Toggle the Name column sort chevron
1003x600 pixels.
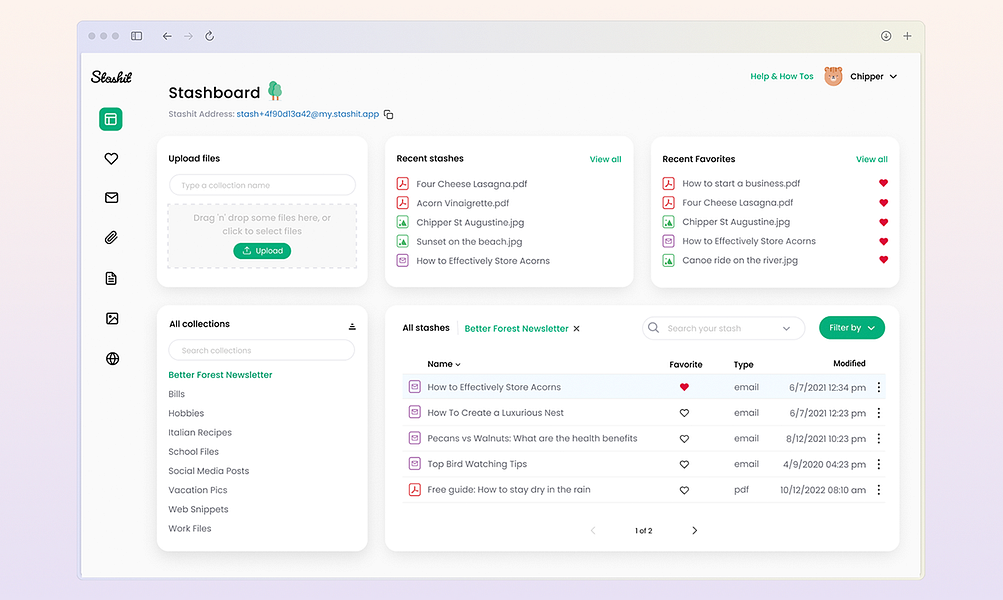pyautogui.click(x=458, y=365)
